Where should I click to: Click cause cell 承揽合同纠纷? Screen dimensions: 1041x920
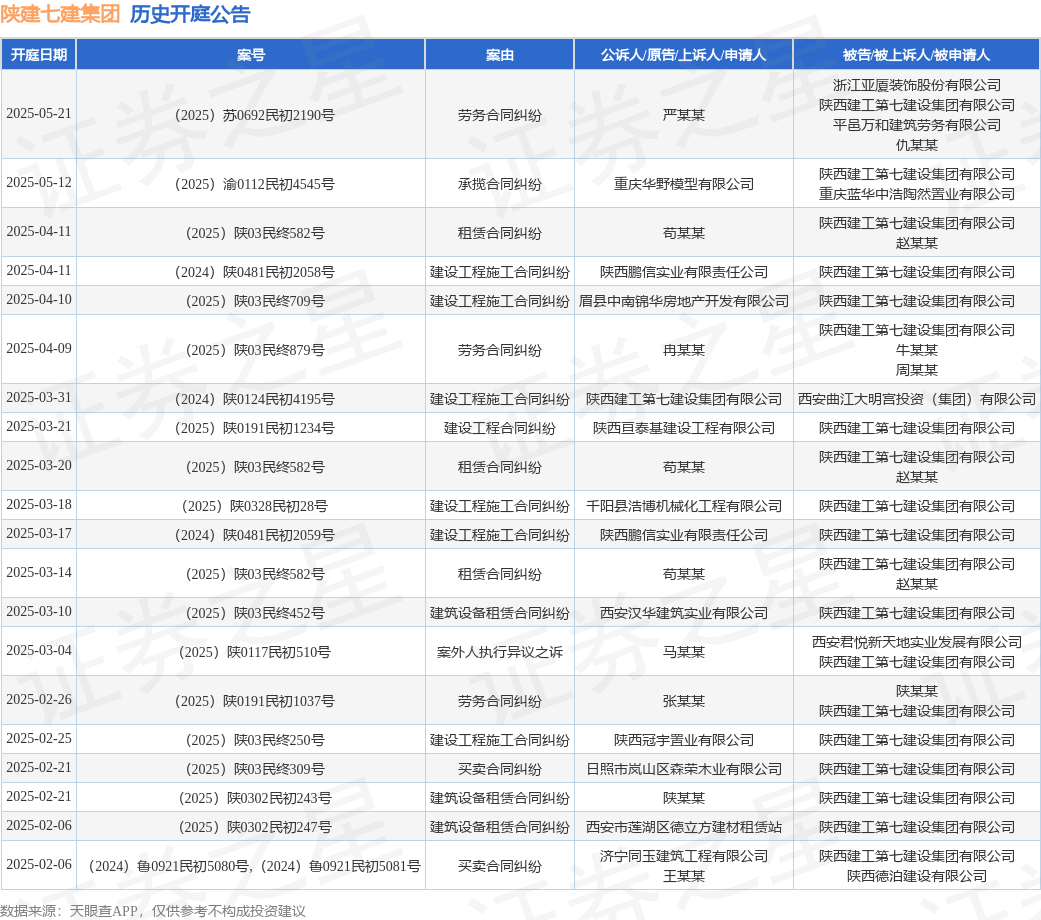[x=499, y=184]
